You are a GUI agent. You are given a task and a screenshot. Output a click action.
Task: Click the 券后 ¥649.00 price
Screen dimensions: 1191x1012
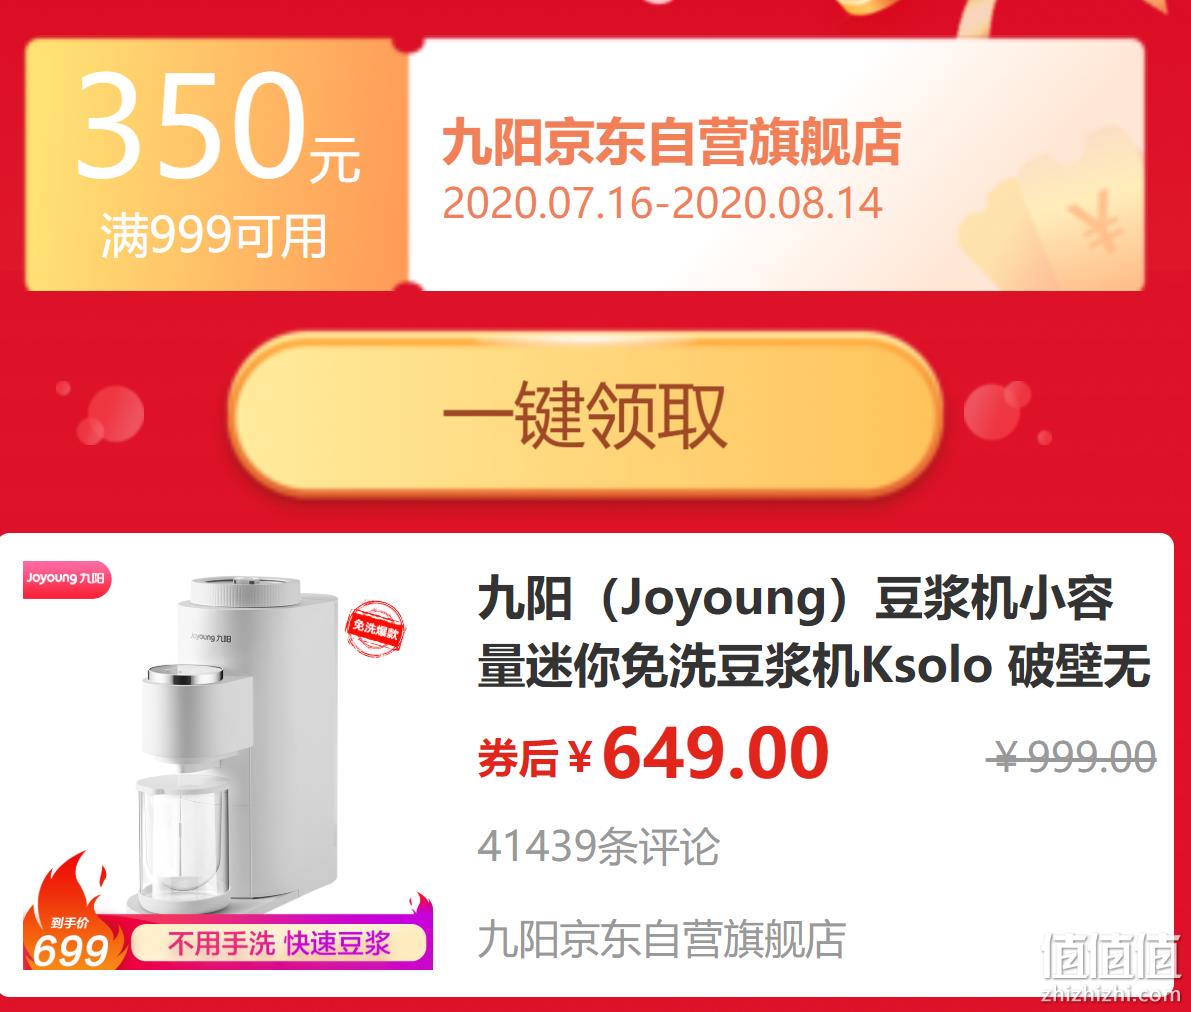653,753
